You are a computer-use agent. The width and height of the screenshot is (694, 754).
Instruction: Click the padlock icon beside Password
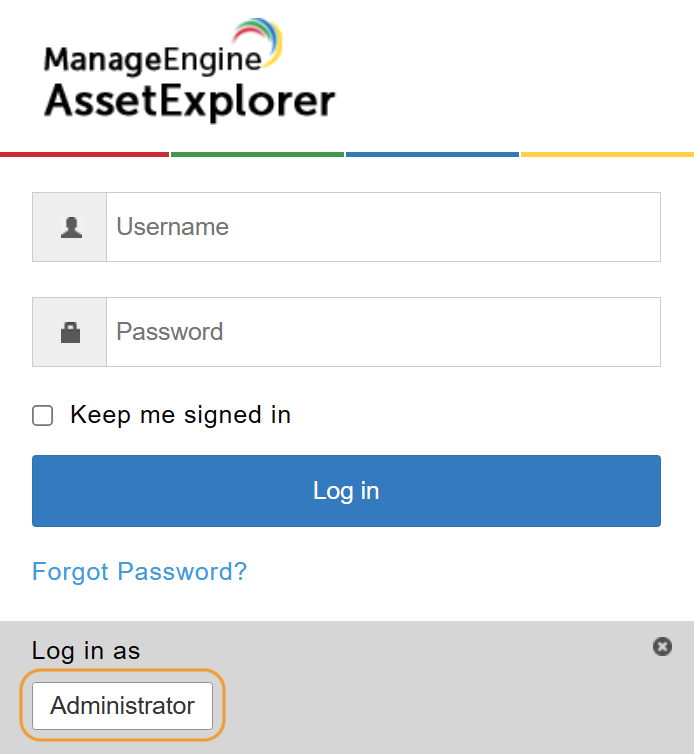[70, 332]
